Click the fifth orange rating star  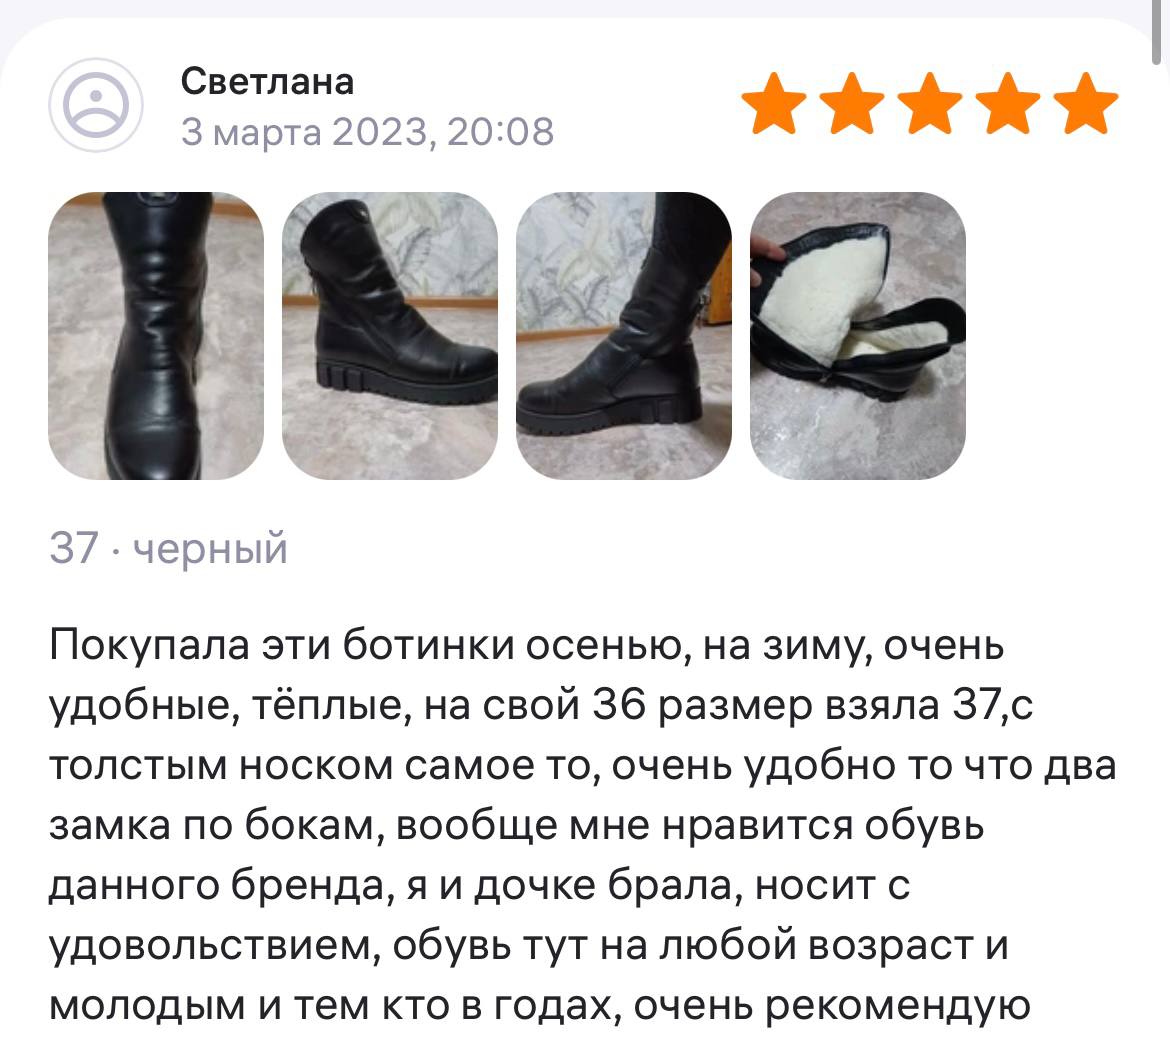(1085, 103)
